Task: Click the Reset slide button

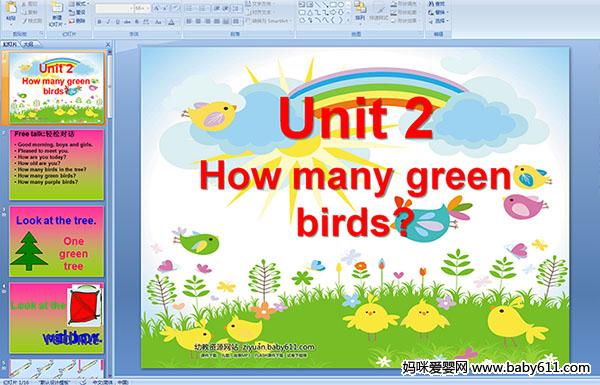Action: [x=77, y=12]
